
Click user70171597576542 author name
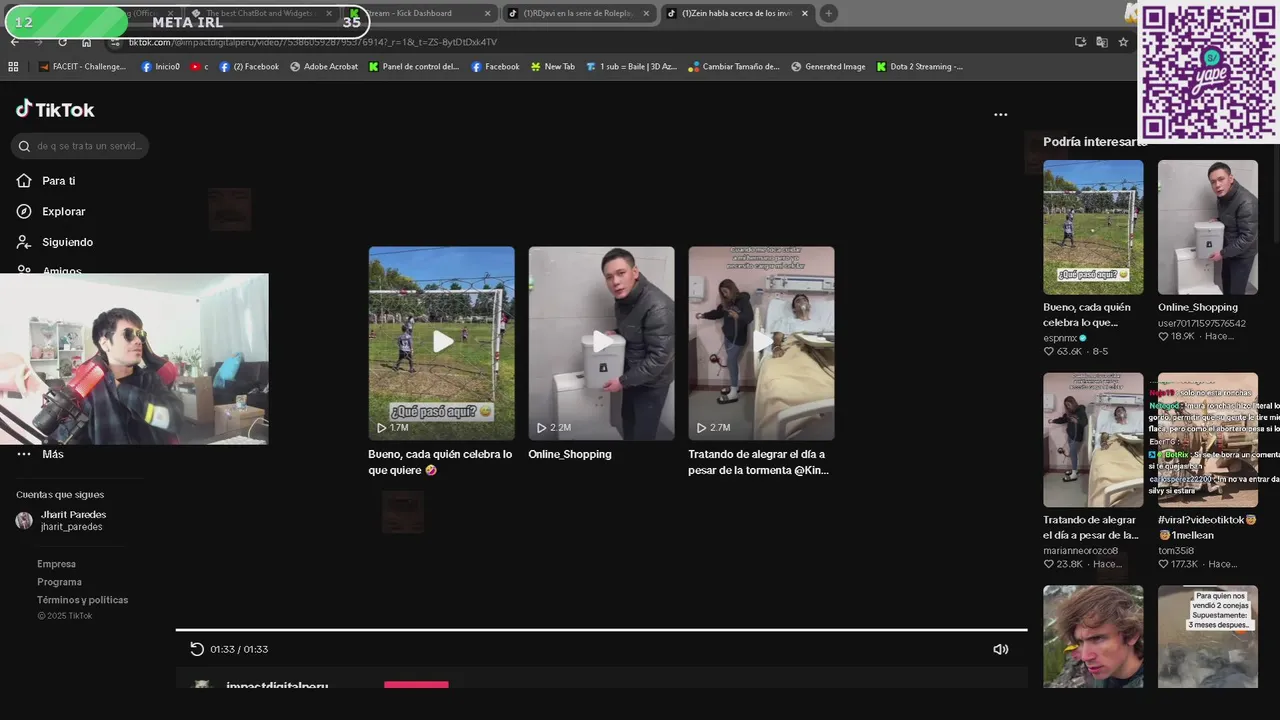tap(1202, 323)
